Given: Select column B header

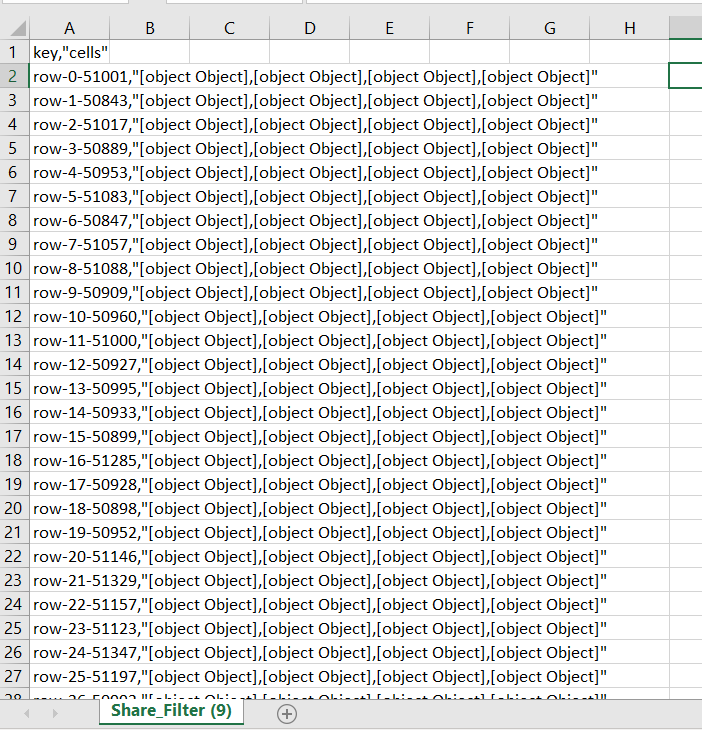Looking at the screenshot, I should pyautogui.click(x=149, y=28).
